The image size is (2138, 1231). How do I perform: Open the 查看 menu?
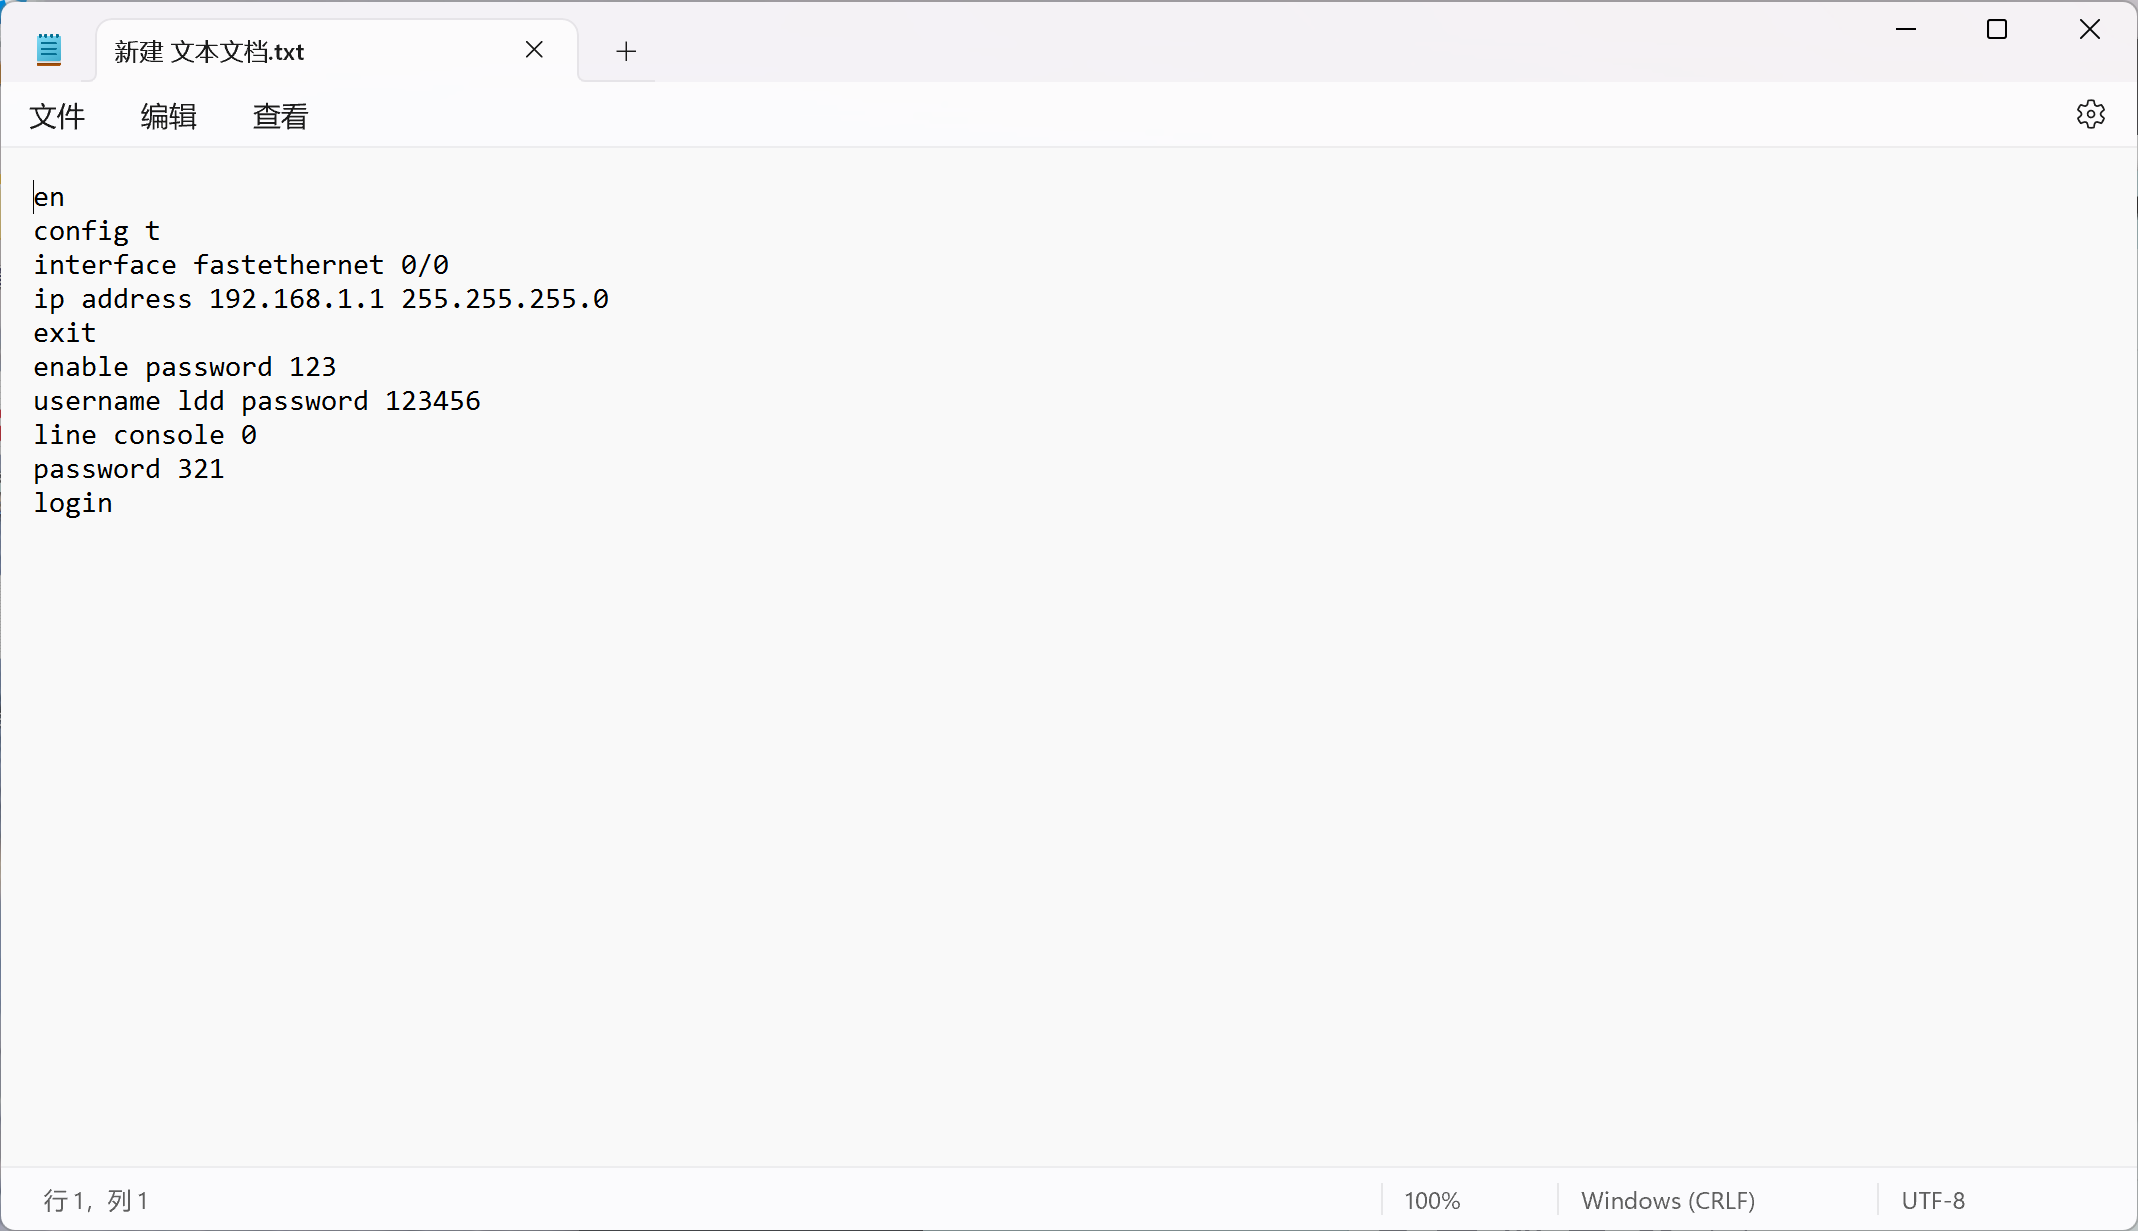click(280, 117)
